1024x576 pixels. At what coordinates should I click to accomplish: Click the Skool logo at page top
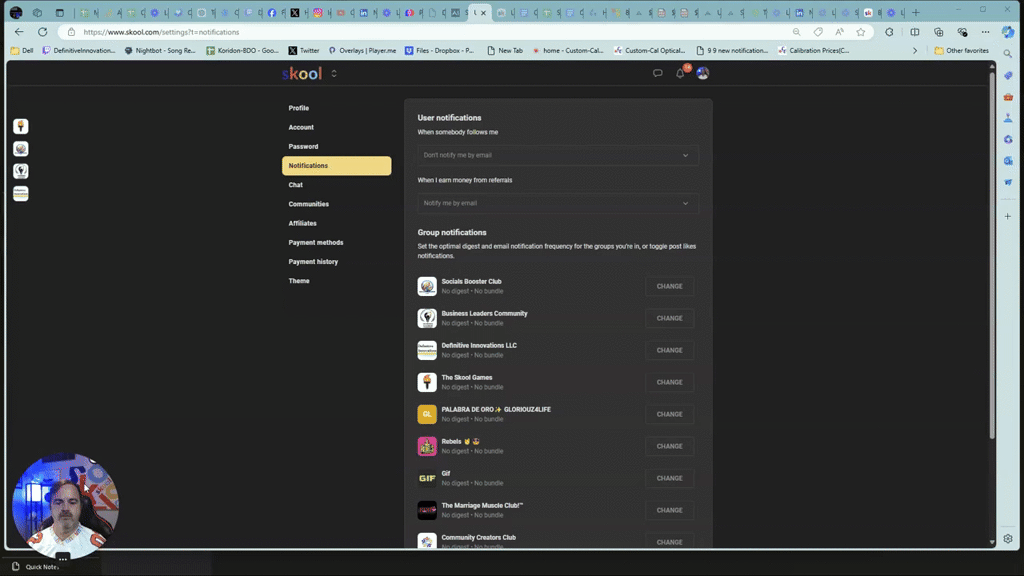click(x=300, y=73)
